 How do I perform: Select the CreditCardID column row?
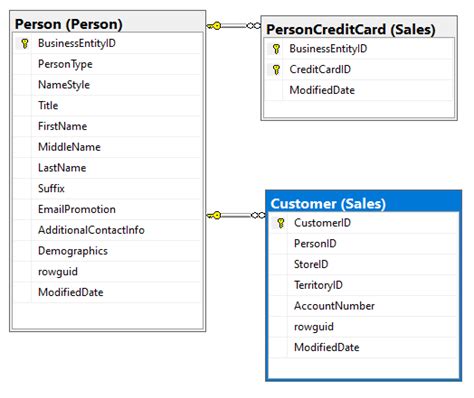tap(359, 70)
